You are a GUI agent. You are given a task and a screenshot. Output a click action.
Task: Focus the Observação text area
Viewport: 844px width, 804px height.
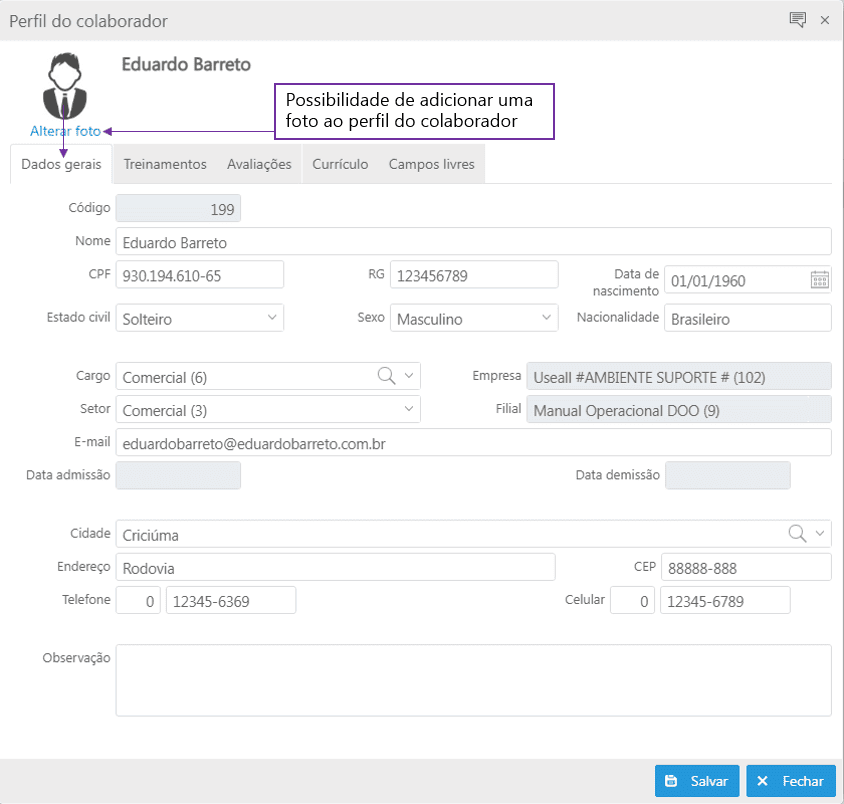(473, 680)
